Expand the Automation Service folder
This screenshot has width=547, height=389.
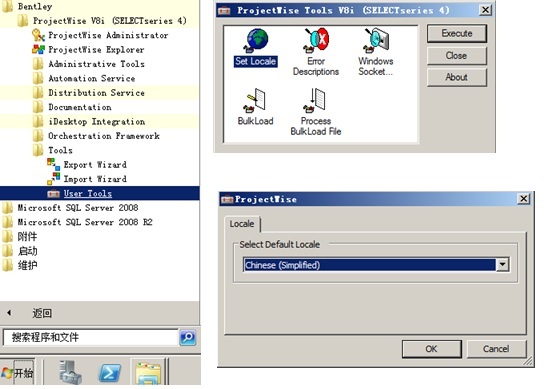[x=84, y=78]
